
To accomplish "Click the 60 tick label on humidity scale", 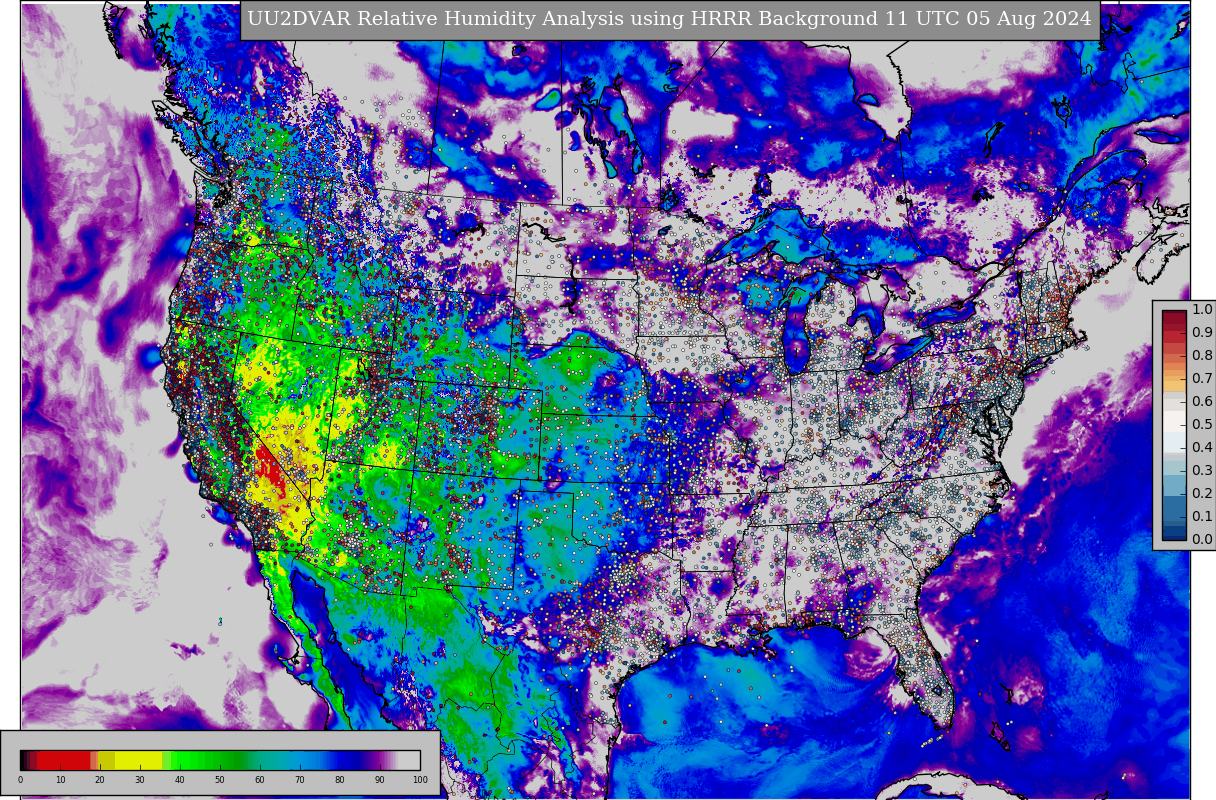I will point(260,780).
